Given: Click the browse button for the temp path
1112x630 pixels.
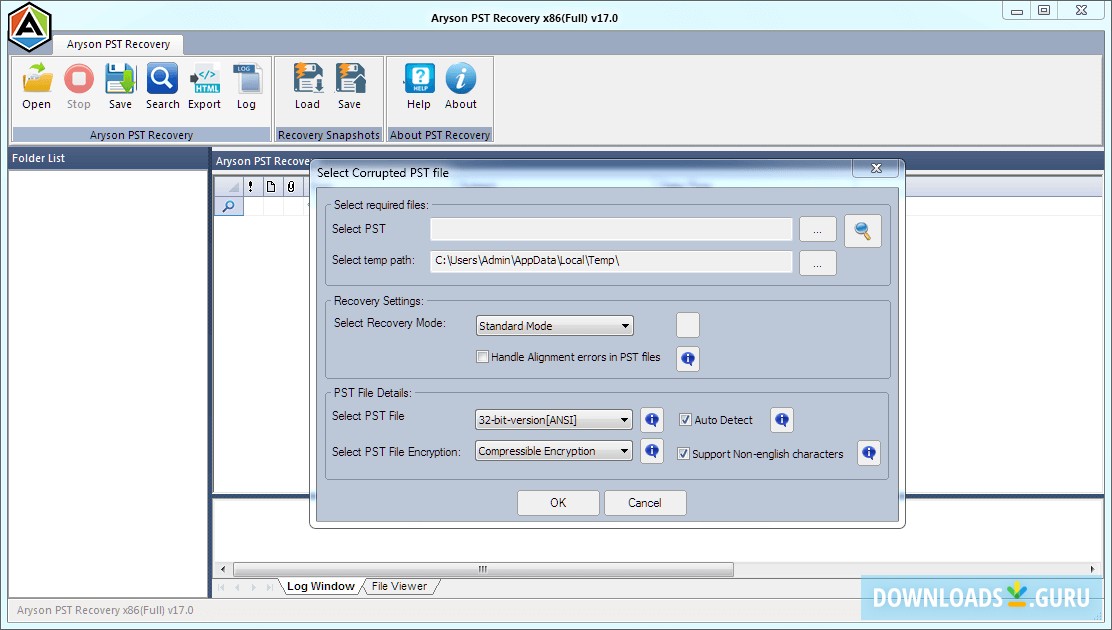Looking at the screenshot, I should [x=818, y=263].
